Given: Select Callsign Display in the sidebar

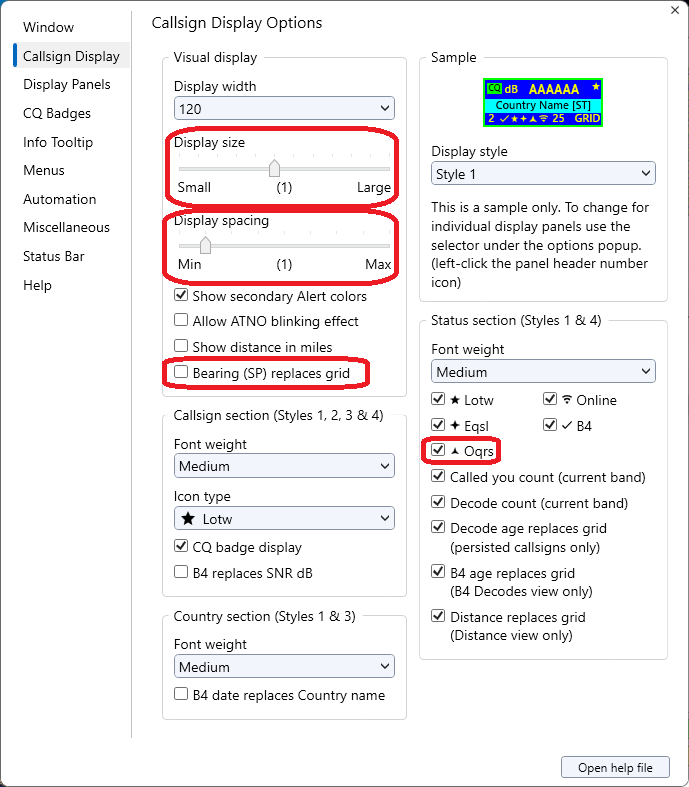Looking at the screenshot, I should point(71,56).
